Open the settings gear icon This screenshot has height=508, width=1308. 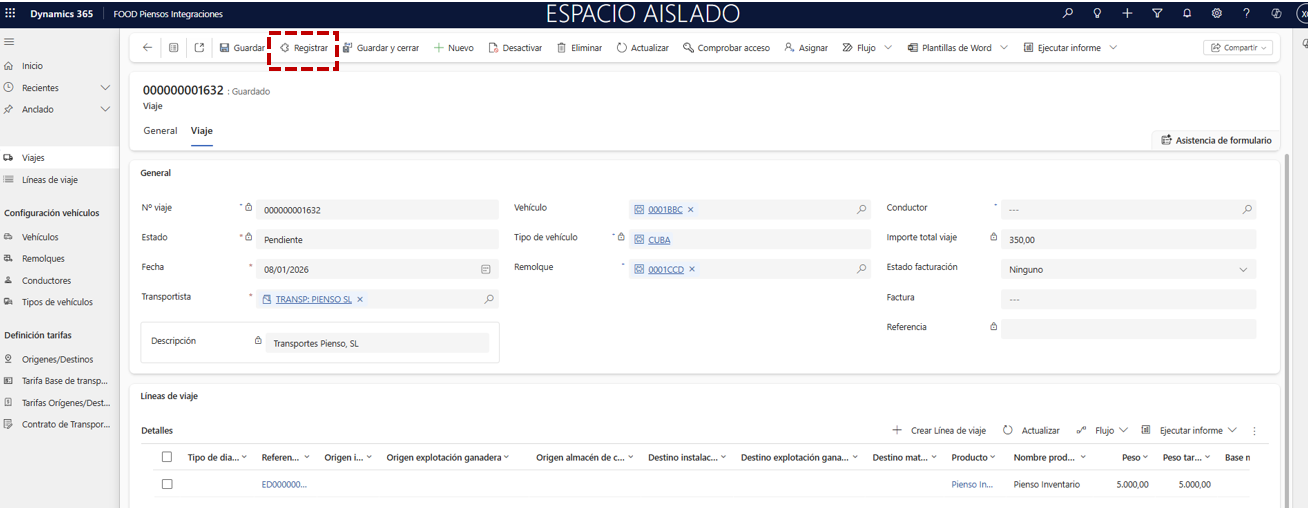[x=1216, y=14]
